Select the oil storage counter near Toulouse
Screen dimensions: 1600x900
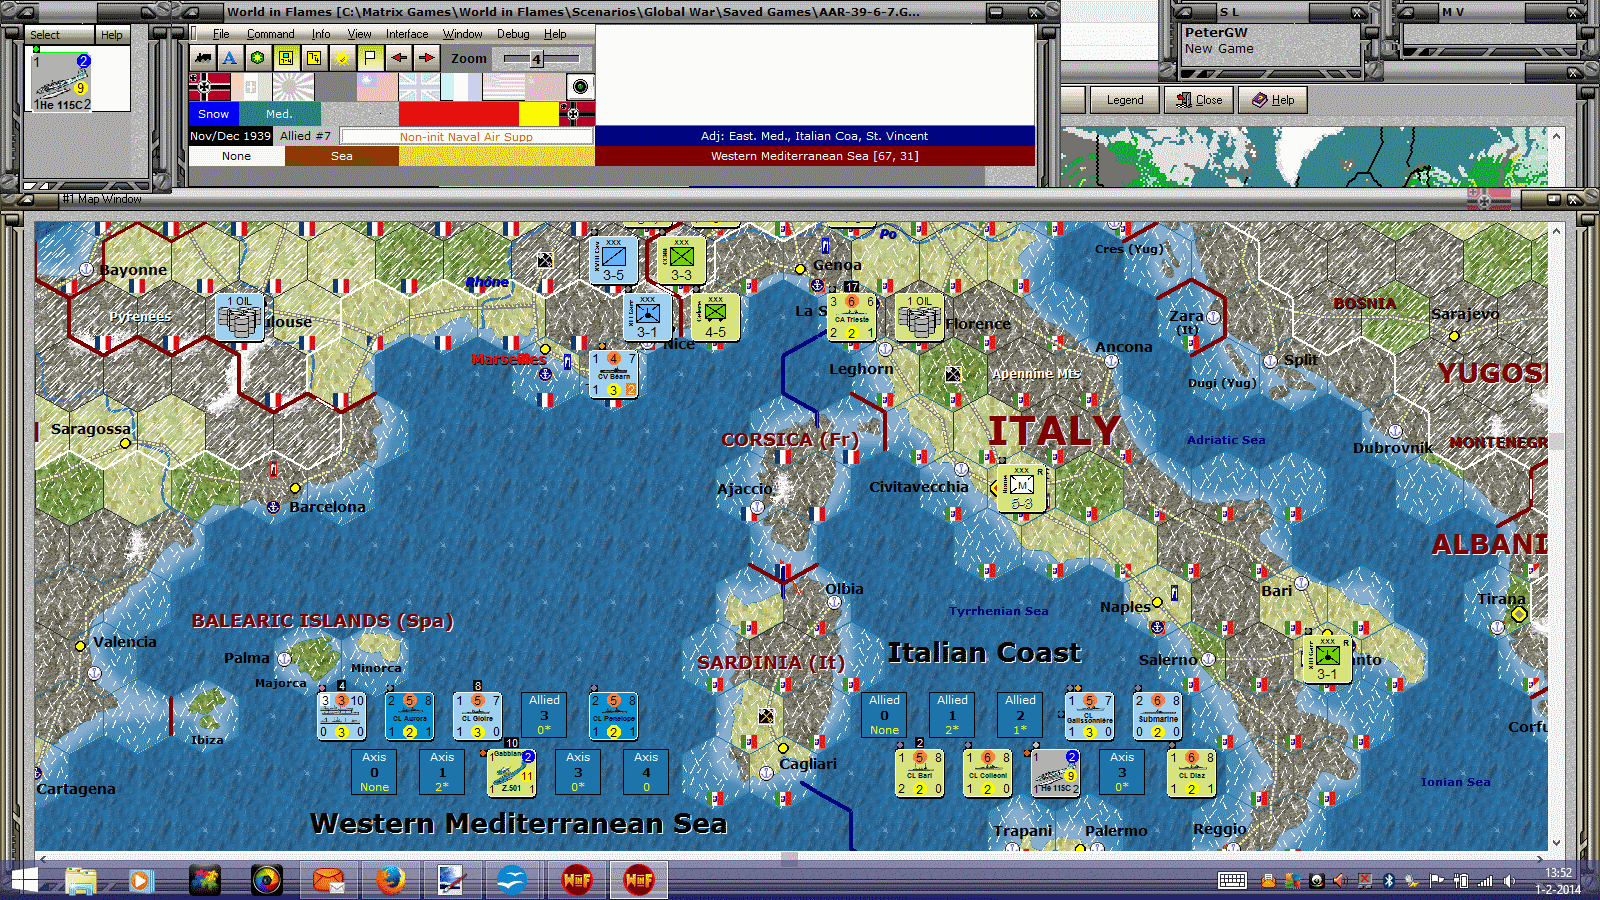pos(240,317)
